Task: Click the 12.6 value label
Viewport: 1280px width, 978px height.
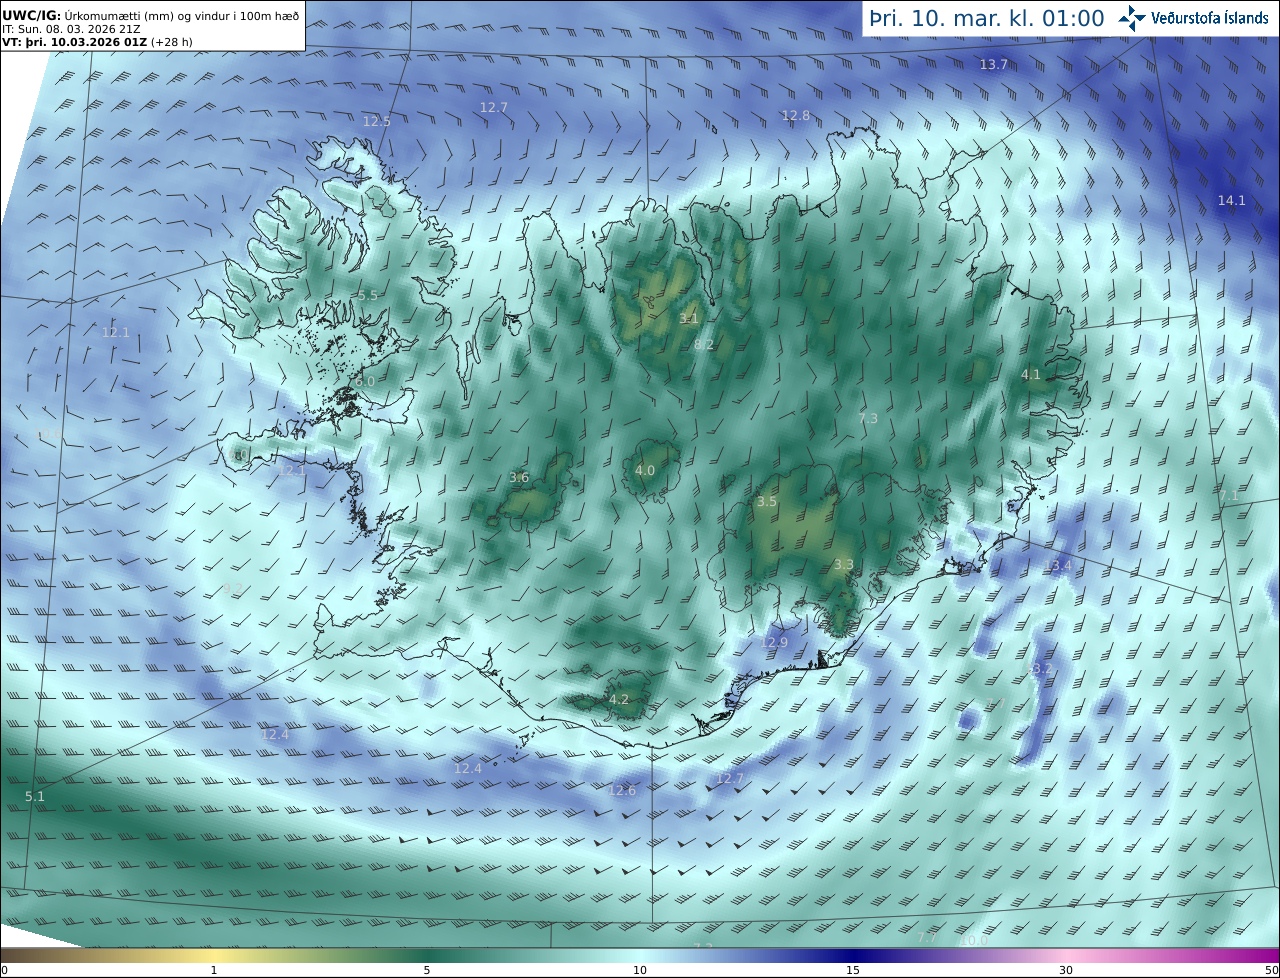Action: 621,790
